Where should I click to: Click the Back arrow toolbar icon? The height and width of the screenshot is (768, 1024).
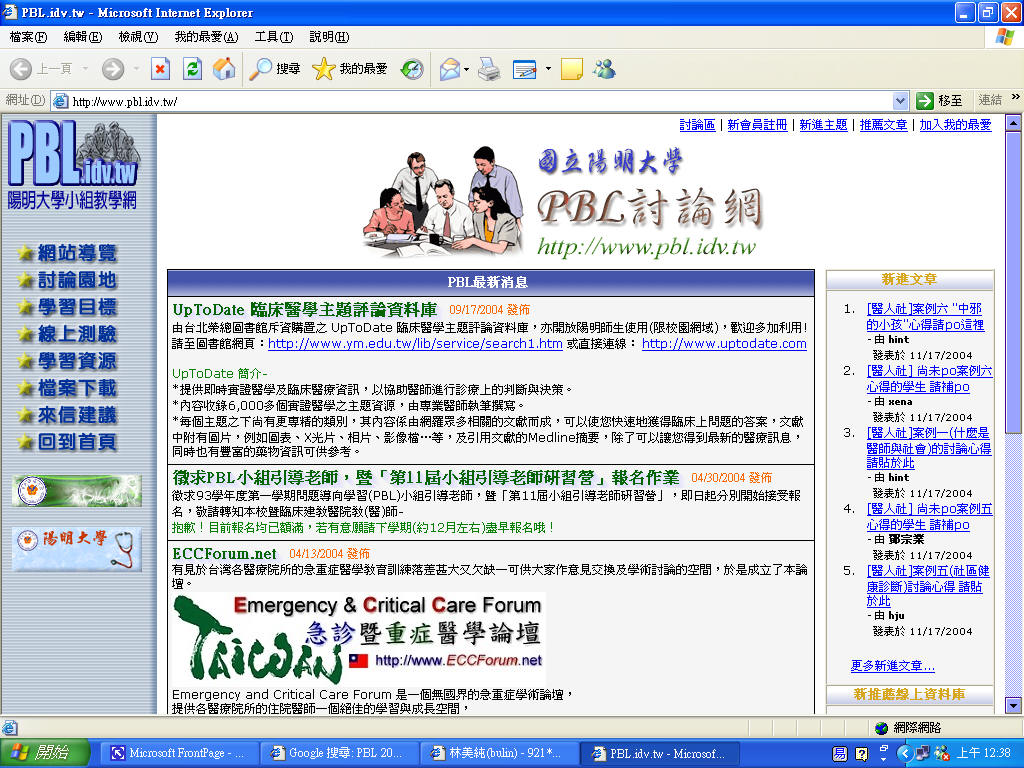click(21, 69)
